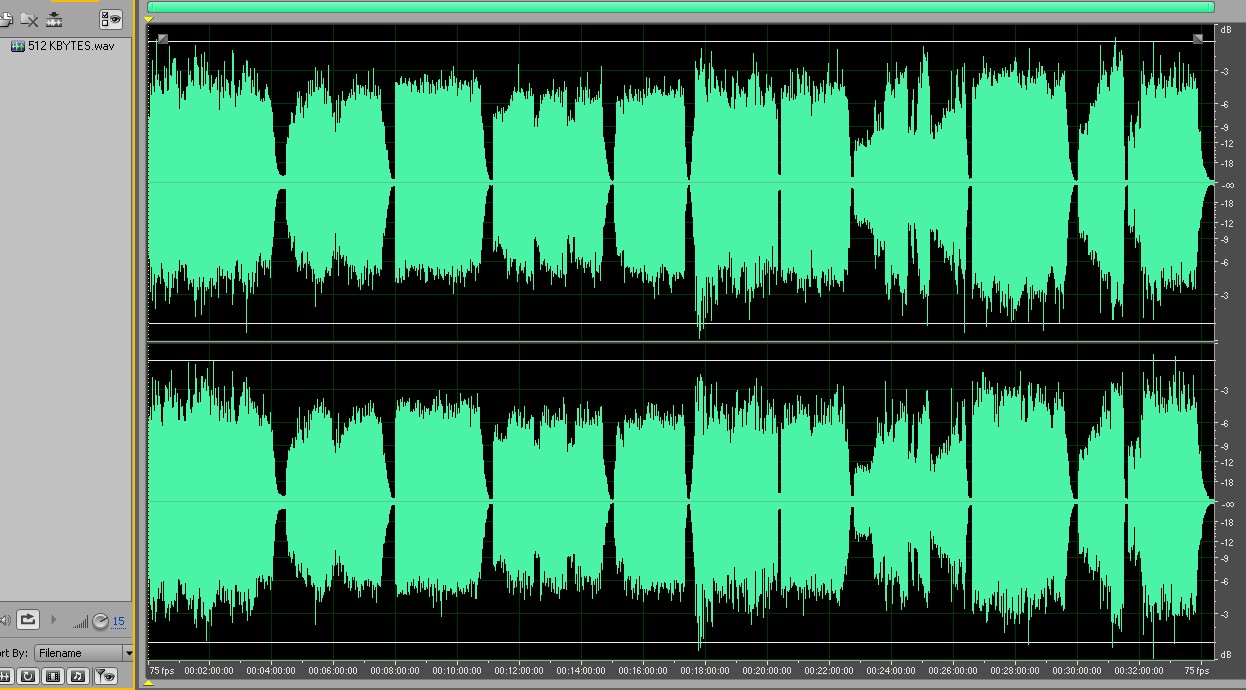The width and height of the screenshot is (1246, 690).
Task: Click the preview speaker volume icon
Action: 5,620
